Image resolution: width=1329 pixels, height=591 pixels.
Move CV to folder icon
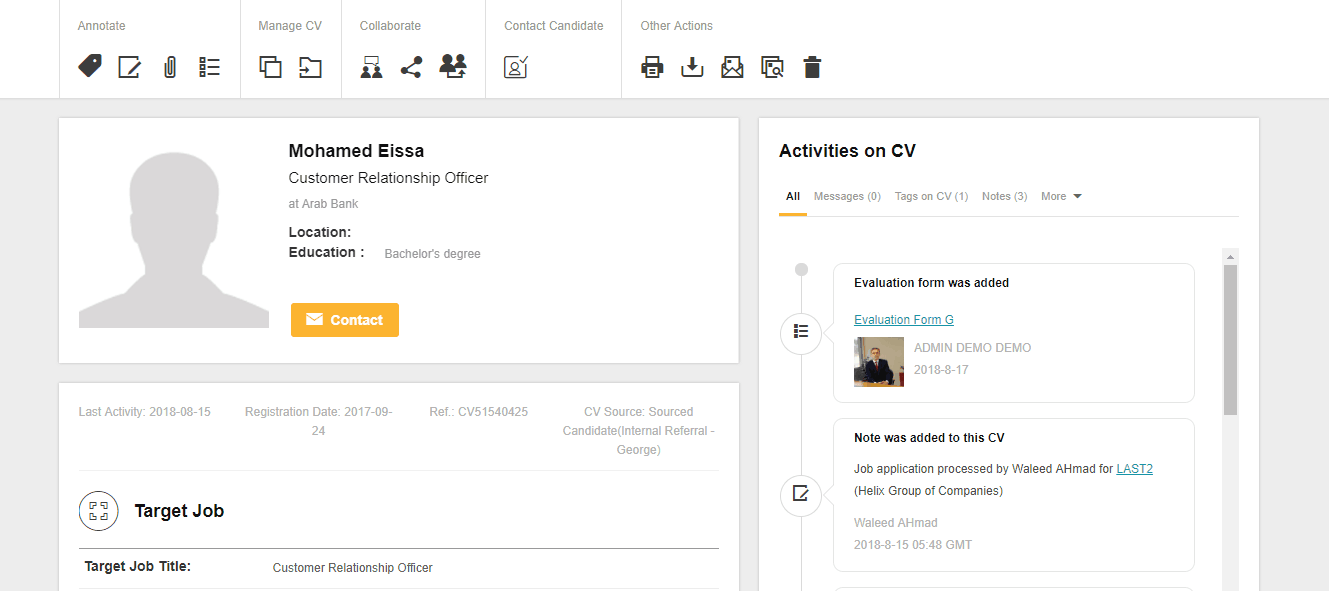tap(310, 67)
